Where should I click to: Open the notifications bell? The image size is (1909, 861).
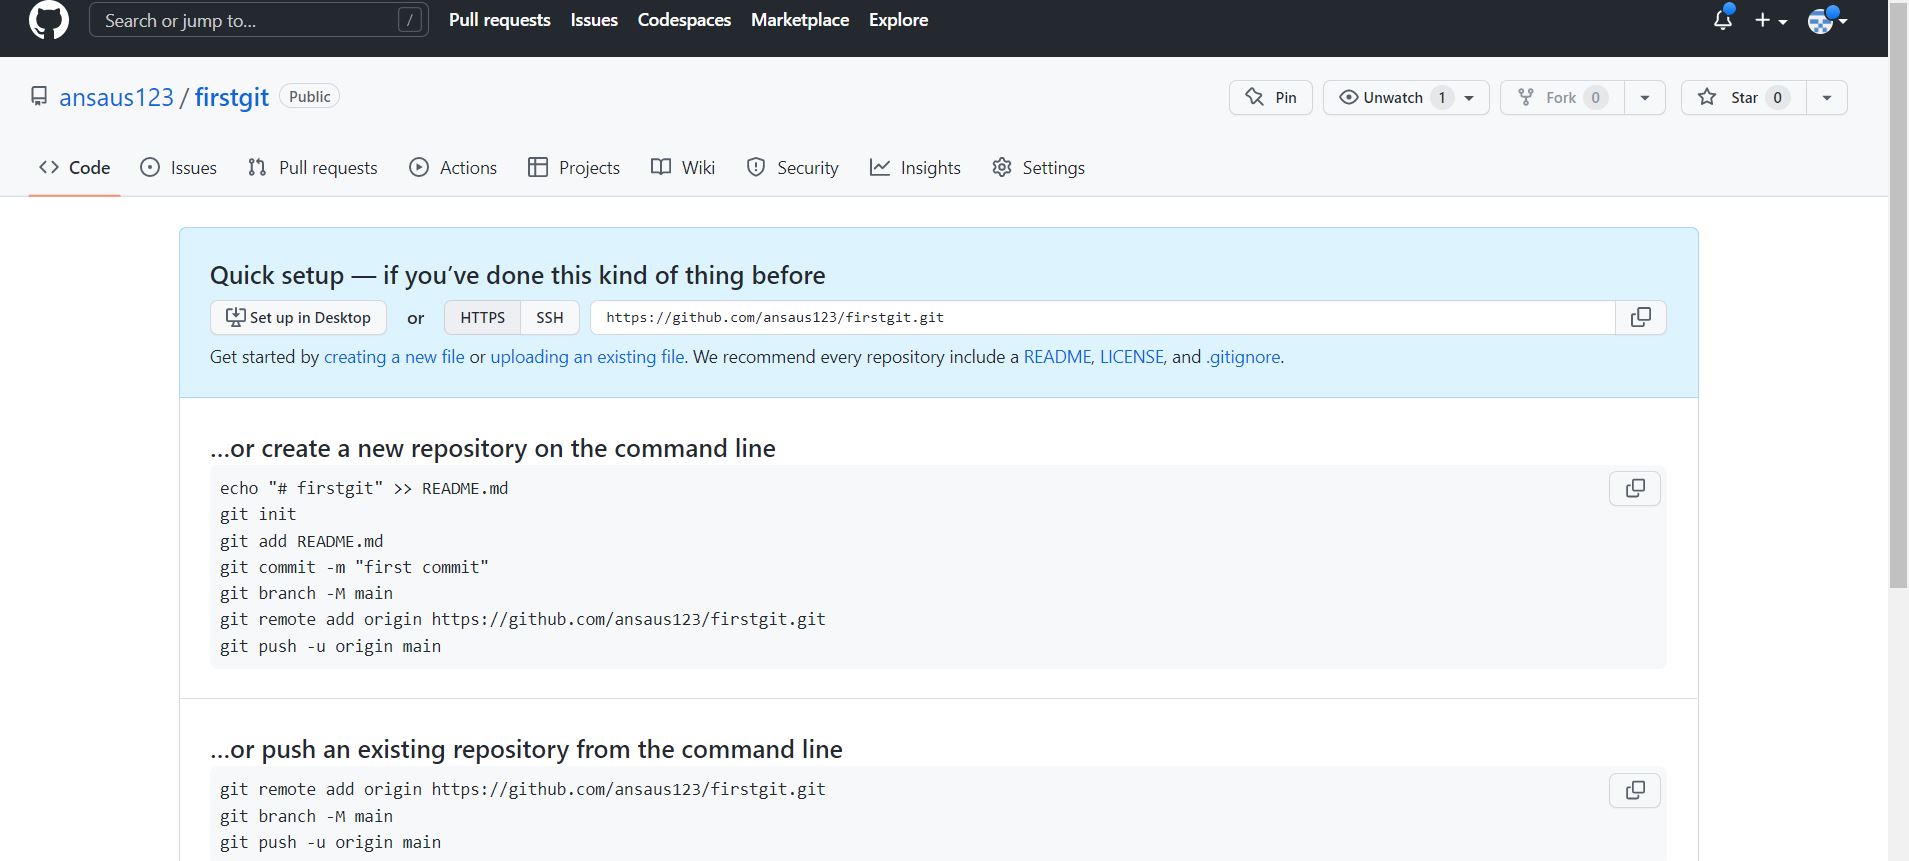pyautogui.click(x=1723, y=20)
